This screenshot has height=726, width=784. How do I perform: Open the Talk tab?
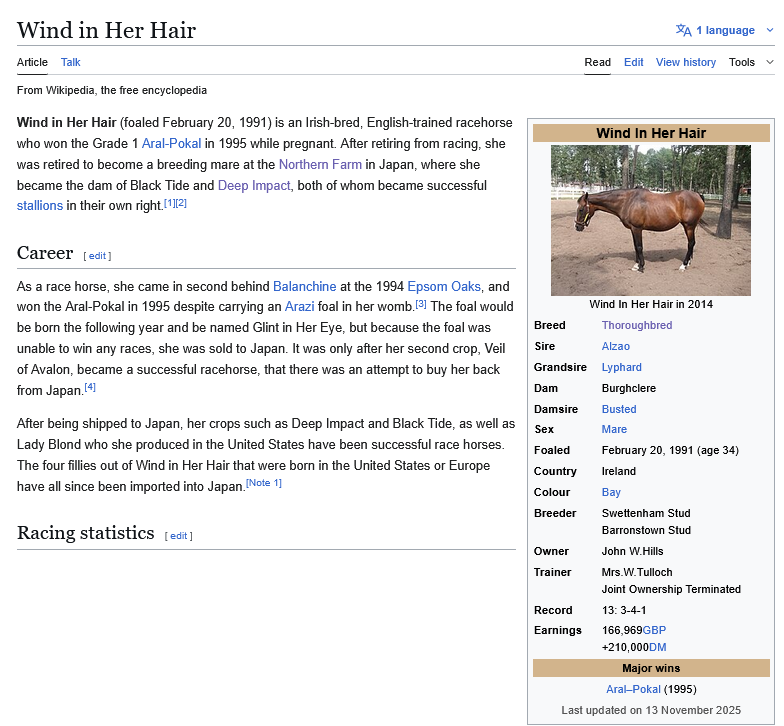pyautogui.click(x=70, y=62)
